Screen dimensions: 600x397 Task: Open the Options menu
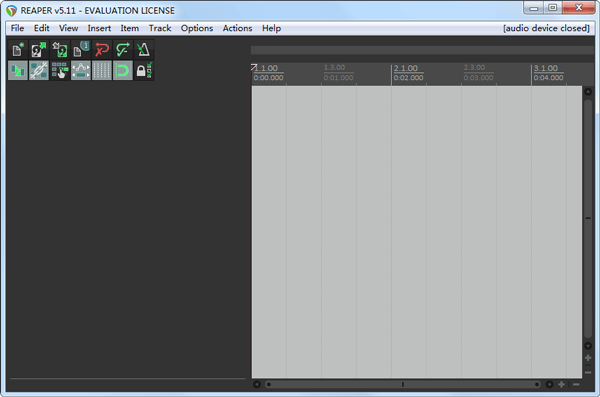click(197, 28)
